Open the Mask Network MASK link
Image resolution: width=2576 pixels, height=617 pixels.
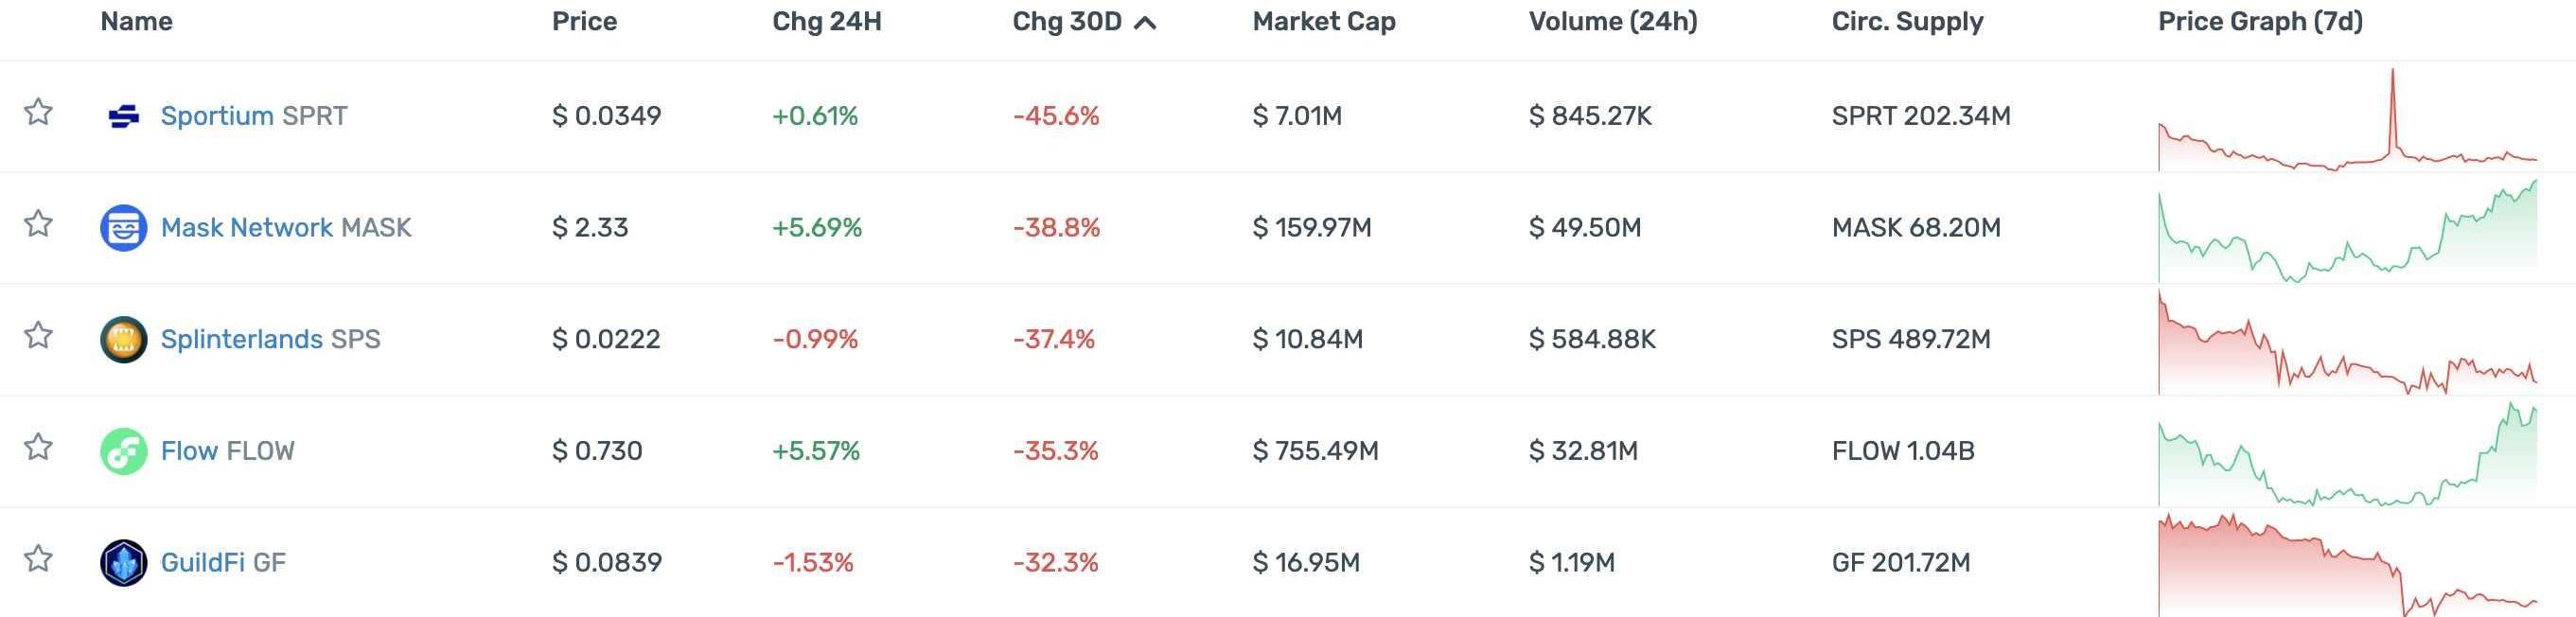point(285,228)
